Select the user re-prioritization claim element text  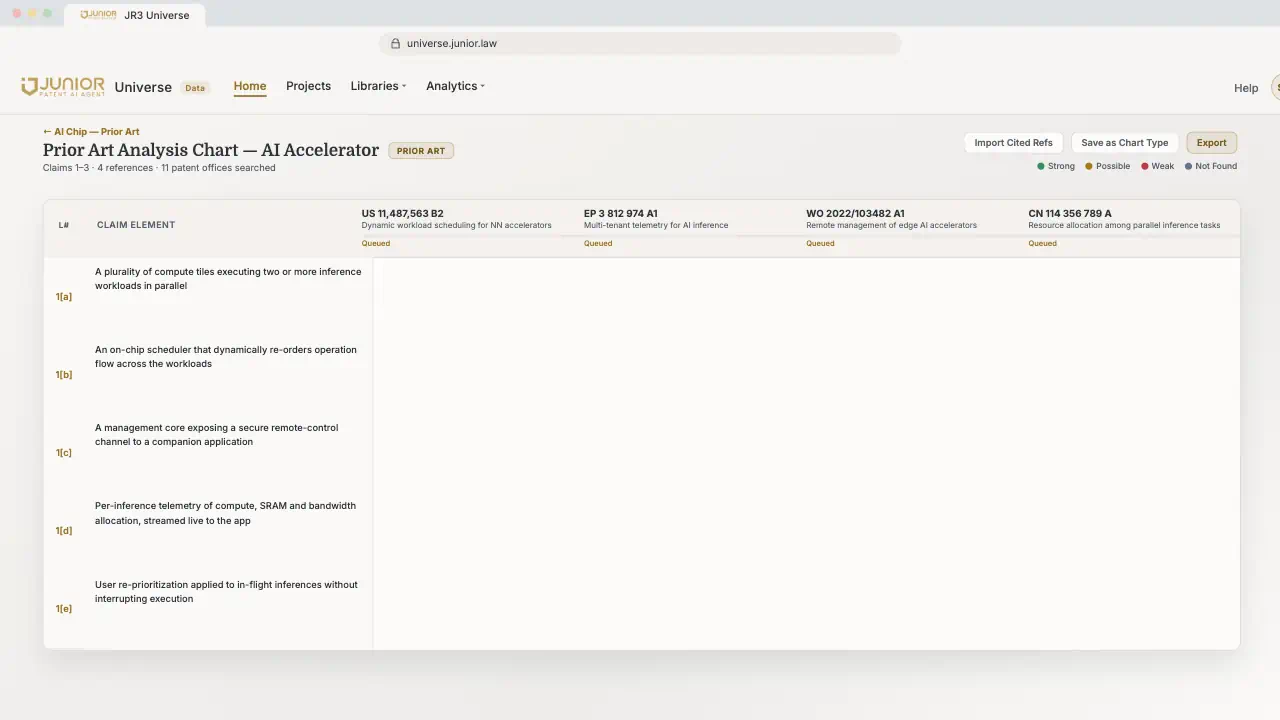click(x=226, y=592)
